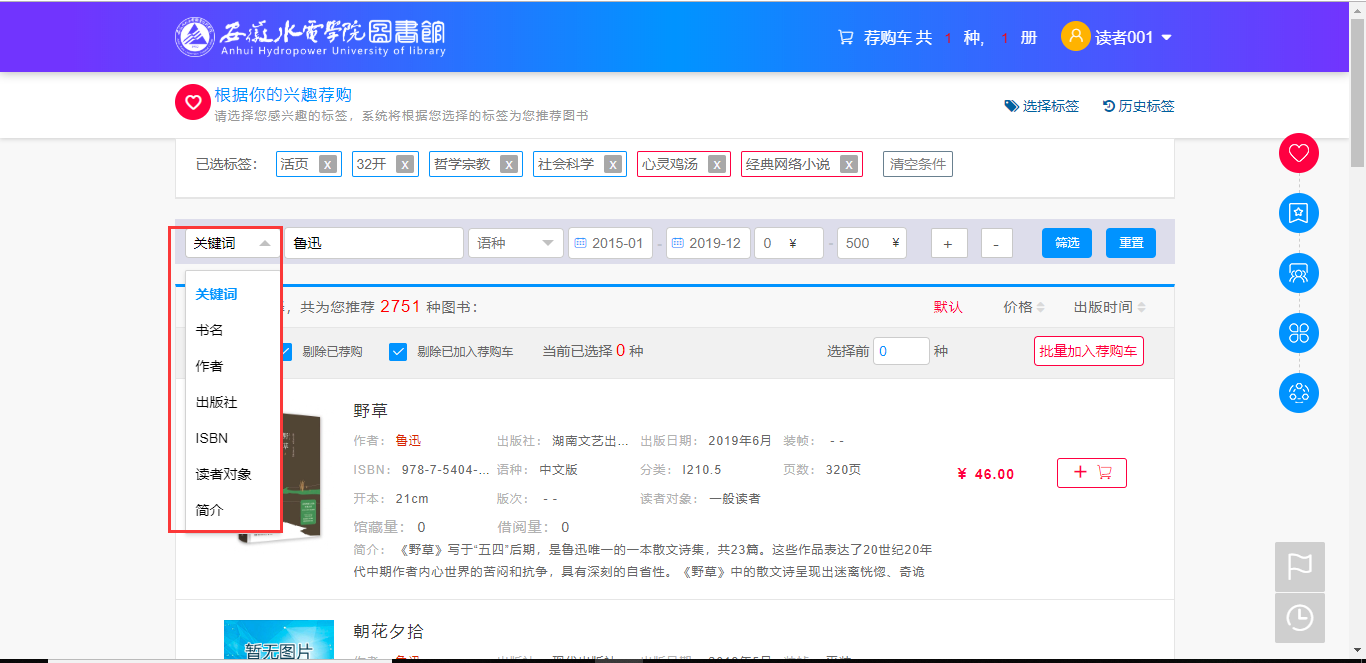The width and height of the screenshot is (1366, 663).
Task: Click the readers group icon in right sidebar
Action: (x=1298, y=273)
